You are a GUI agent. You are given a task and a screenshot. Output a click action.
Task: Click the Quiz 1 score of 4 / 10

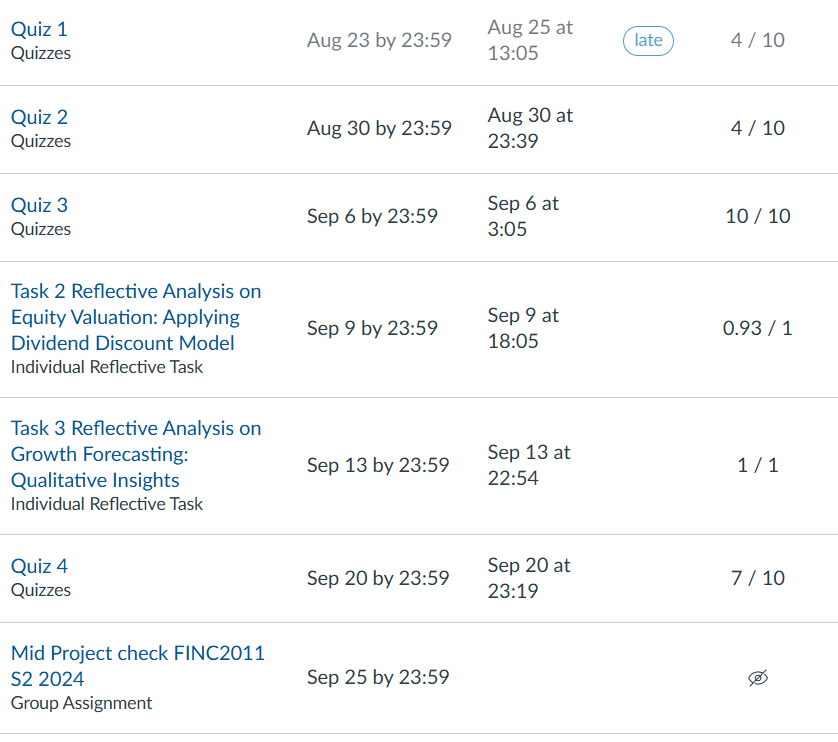758,40
